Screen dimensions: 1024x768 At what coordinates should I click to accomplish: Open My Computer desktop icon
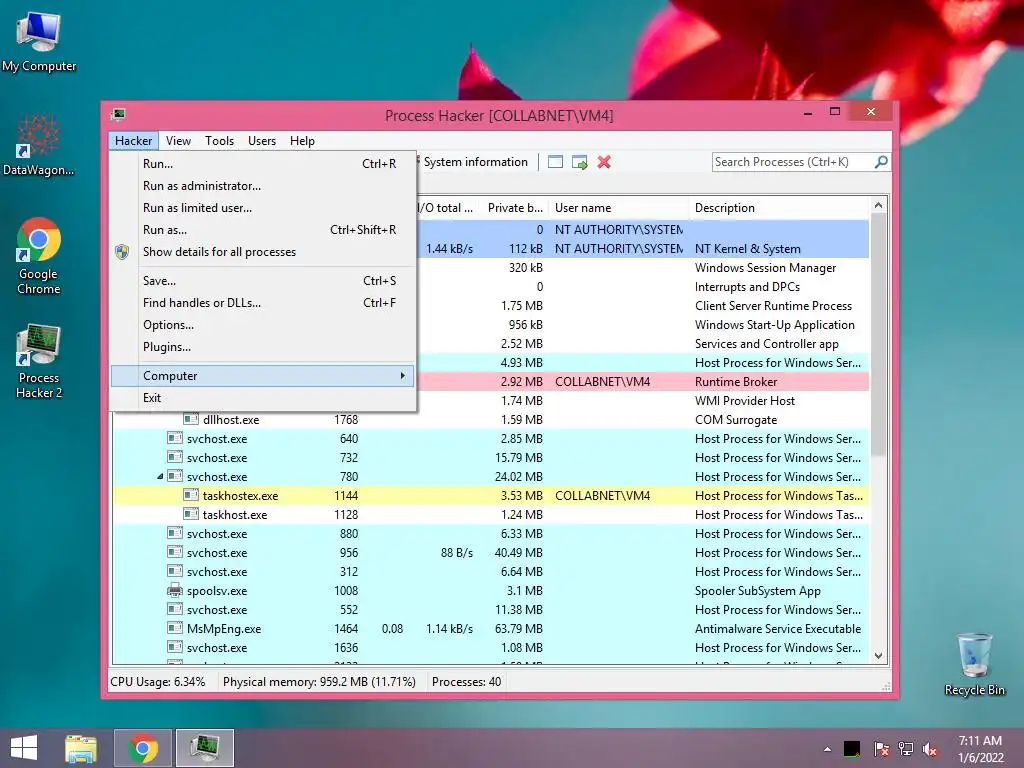tap(39, 42)
